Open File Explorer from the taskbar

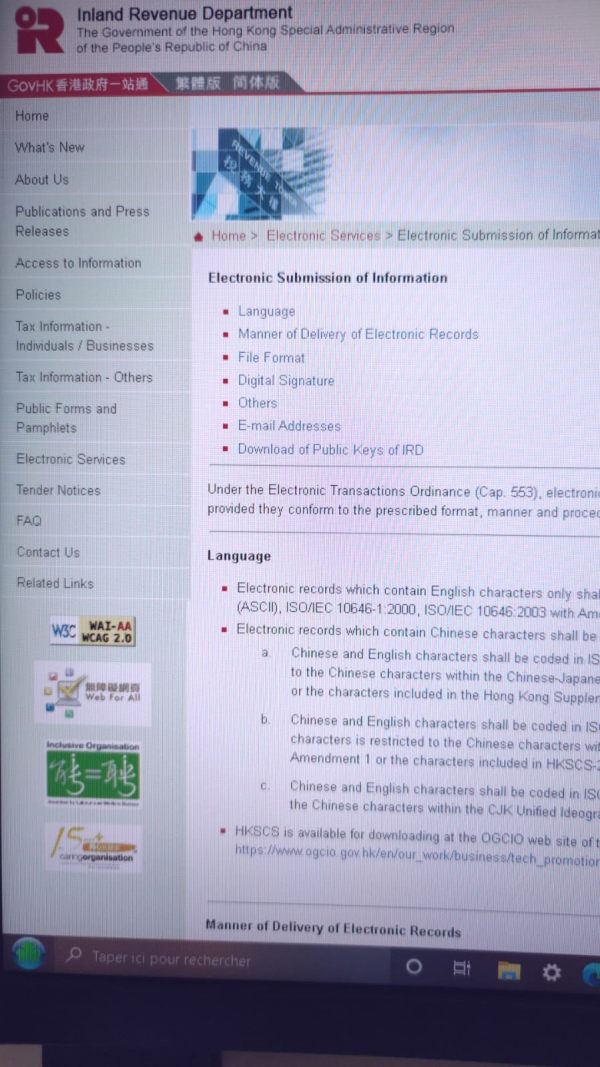pyautogui.click(x=508, y=971)
